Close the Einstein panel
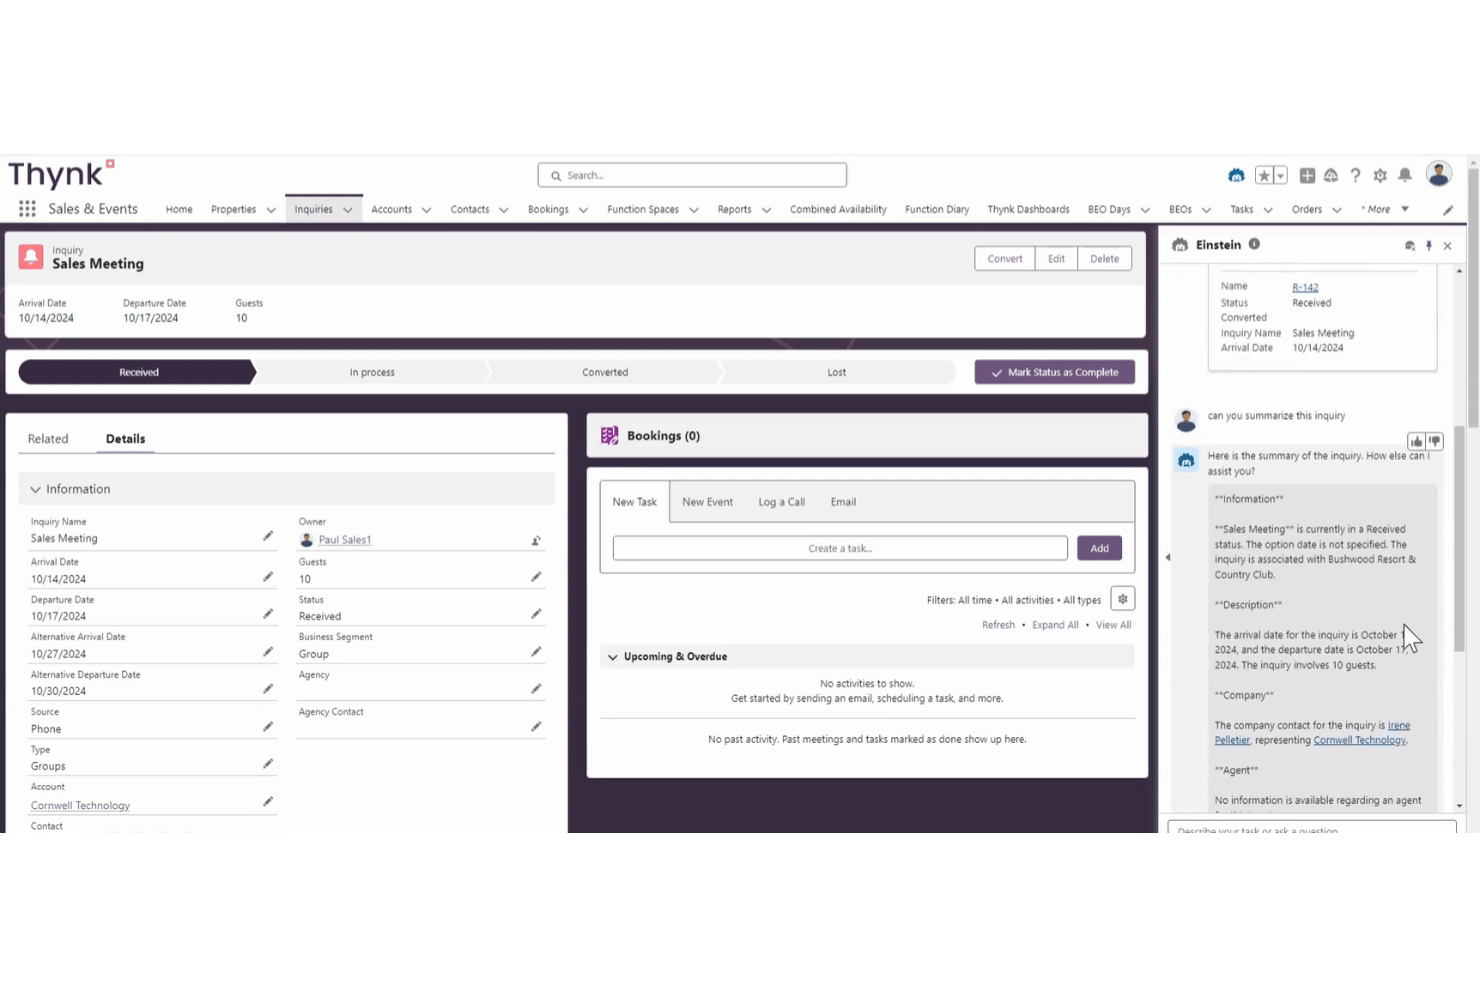1480x987 pixels. pyautogui.click(x=1447, y=245)
